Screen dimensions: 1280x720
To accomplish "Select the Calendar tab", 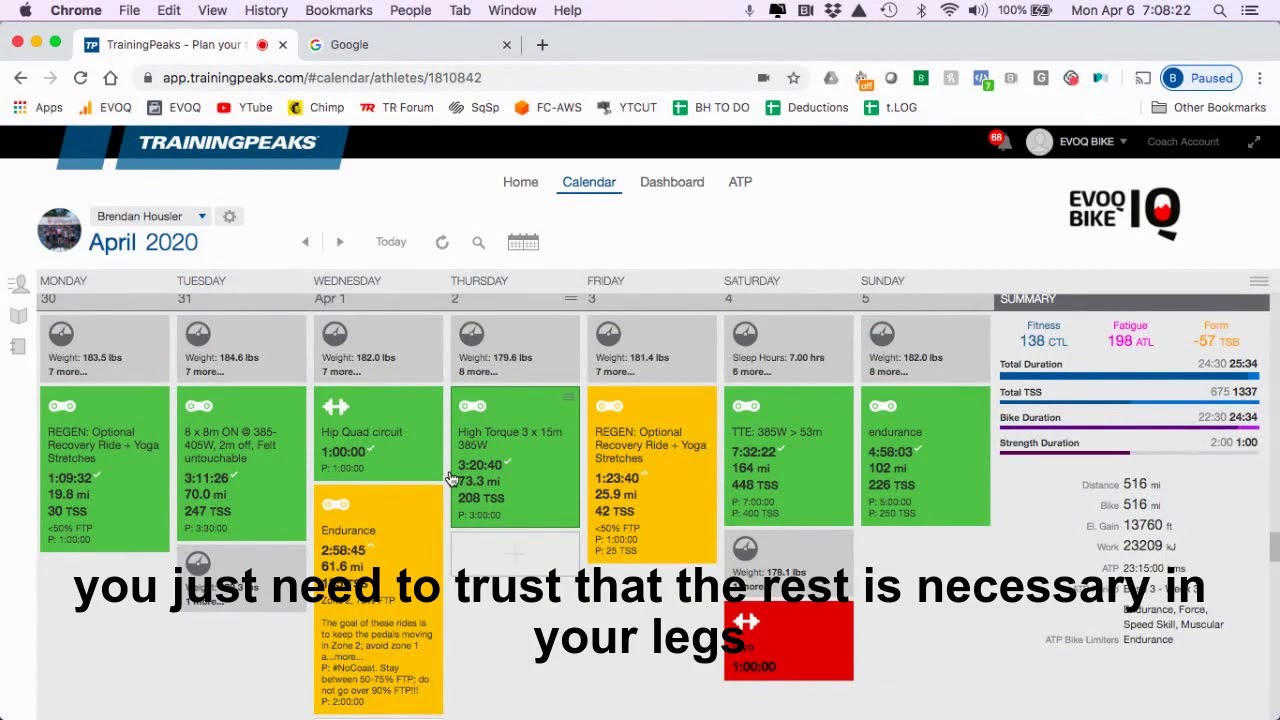I will 589,182.
